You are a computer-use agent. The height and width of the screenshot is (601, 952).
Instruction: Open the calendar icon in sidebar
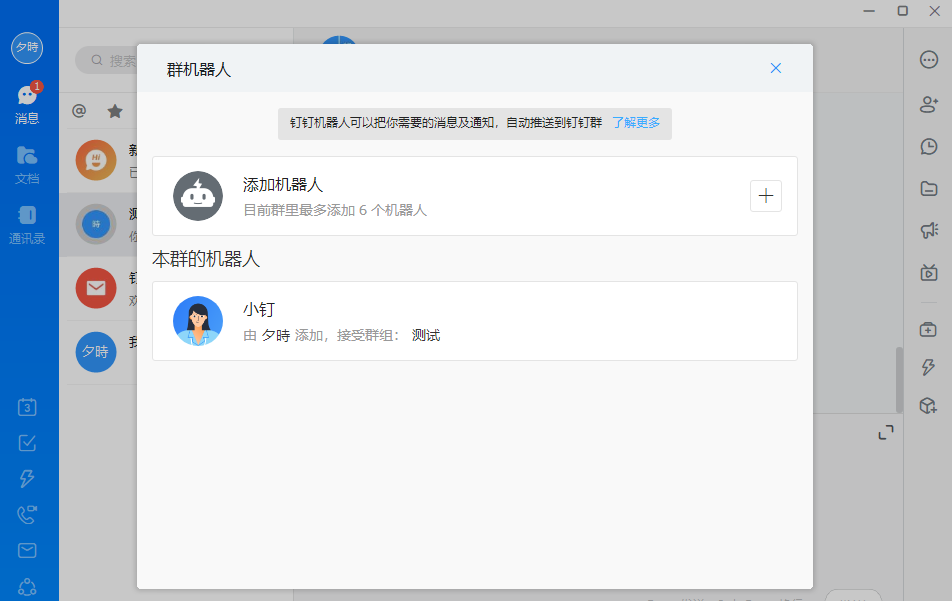[x=27, y=407]
